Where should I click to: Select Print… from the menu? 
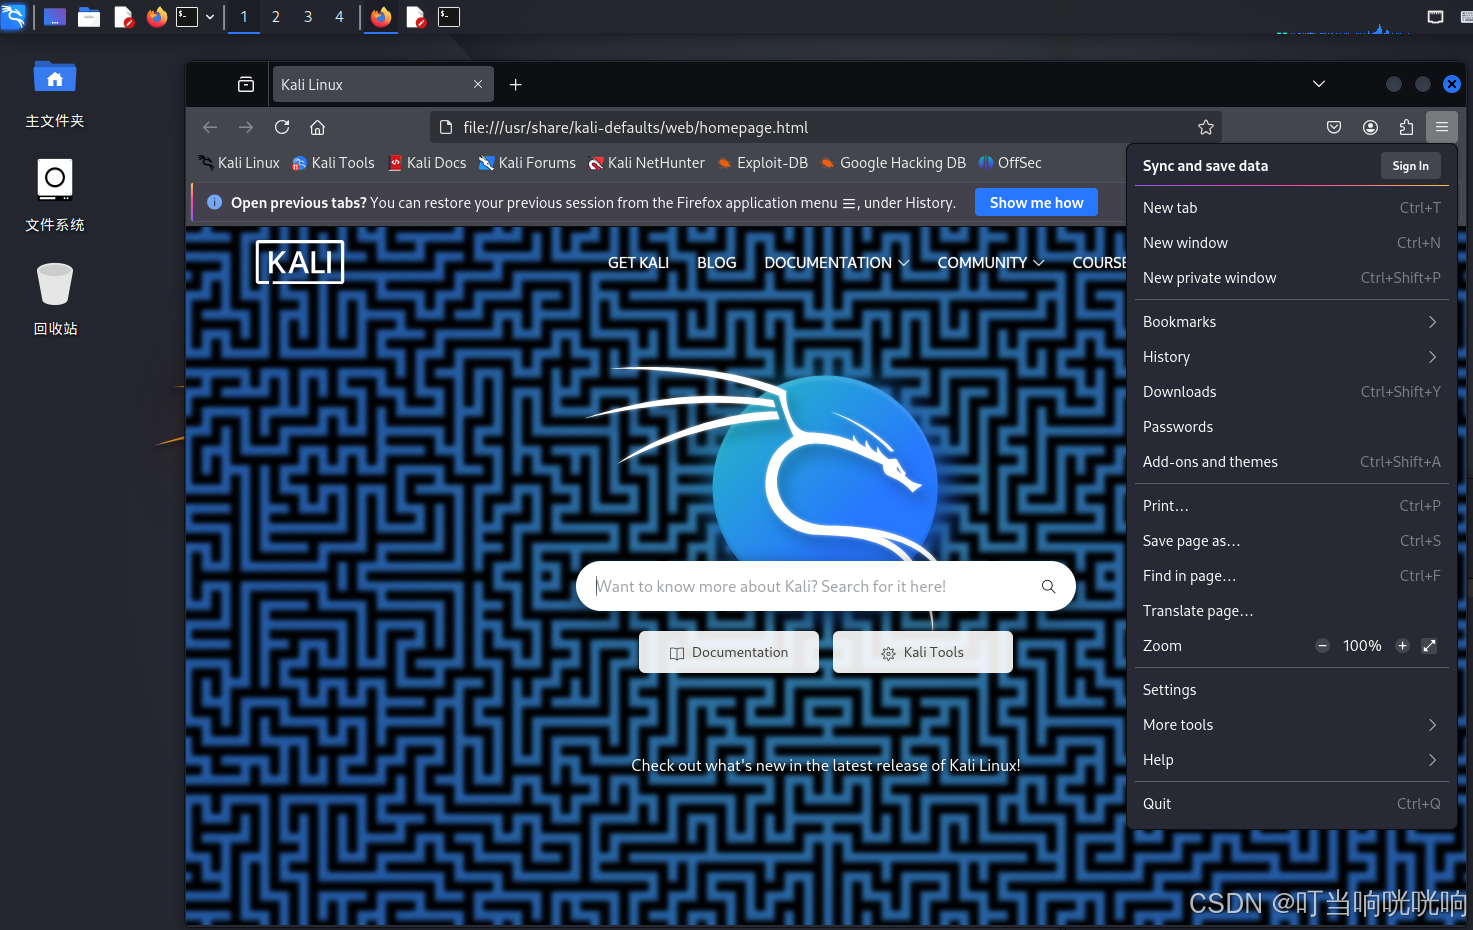(1292, 506)
